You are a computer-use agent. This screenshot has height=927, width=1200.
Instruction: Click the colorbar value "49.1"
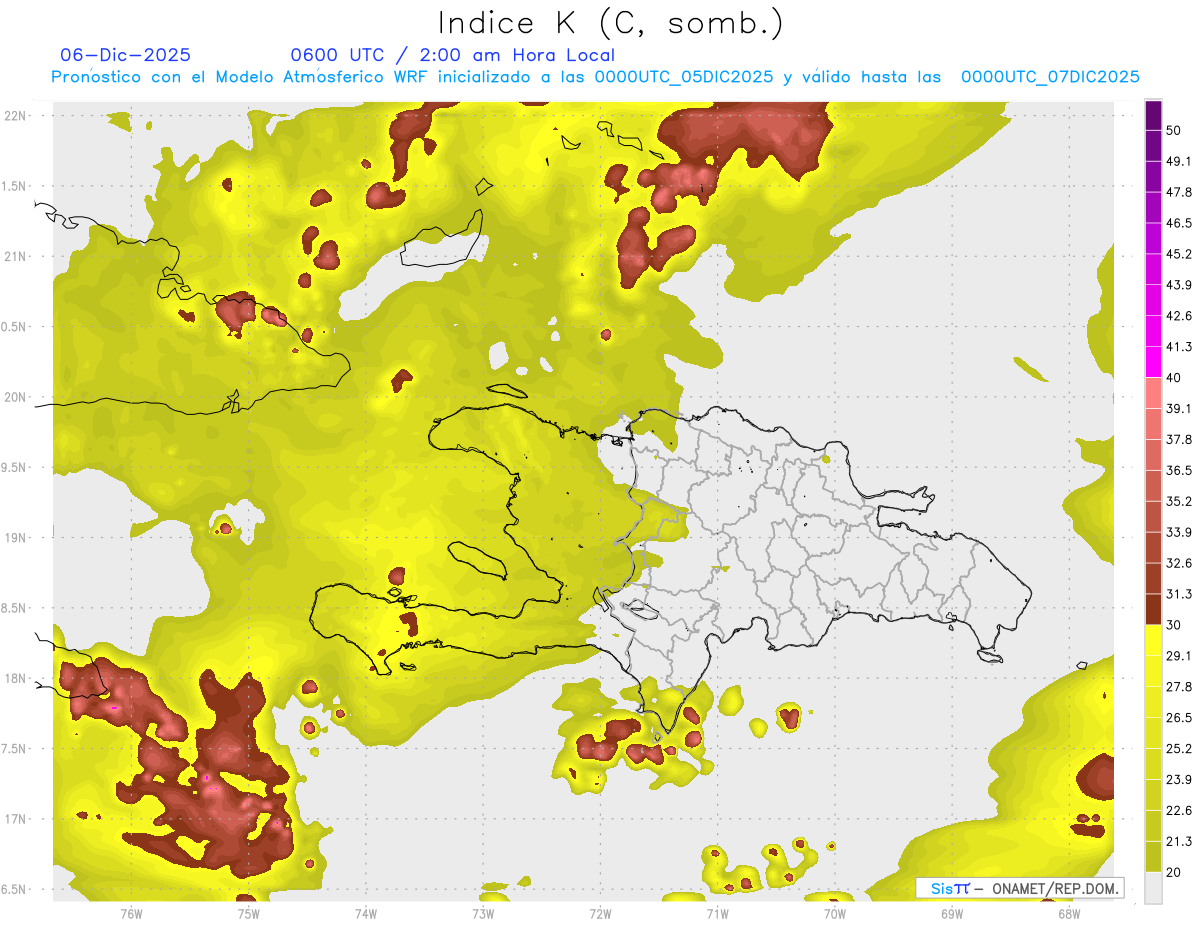coord(1179,161)
